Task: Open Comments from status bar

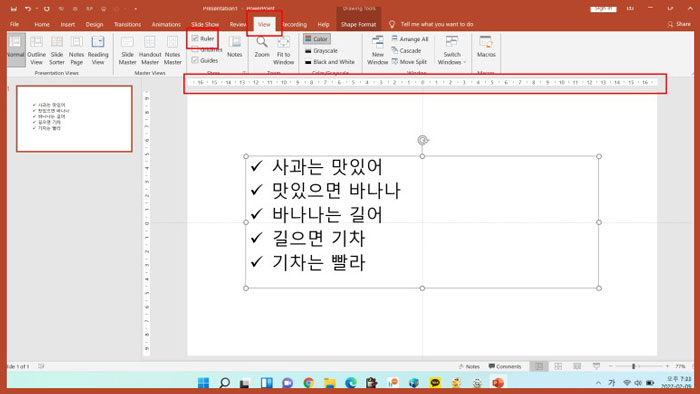Action: pyautogui.click(x=505, y=366)
